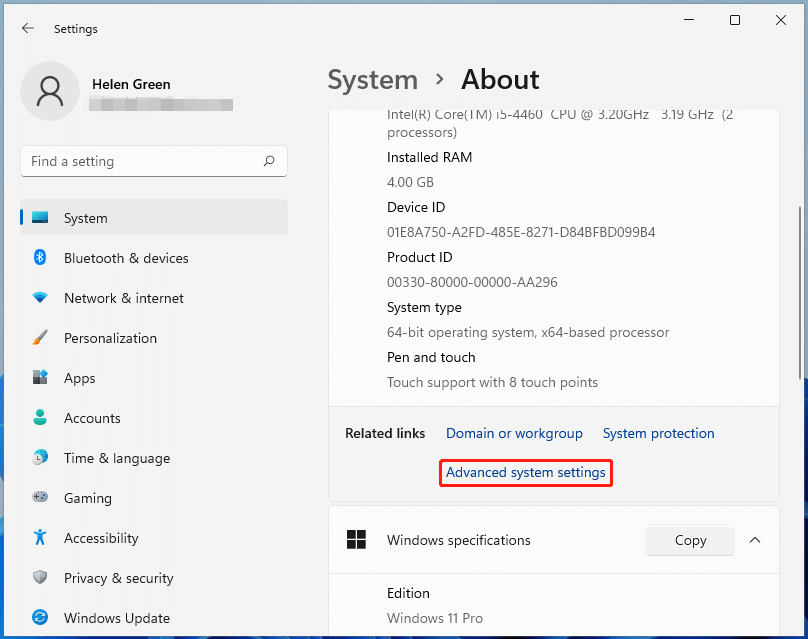Select the Product ID 00330-80000-00000-AA296
808x639 pixels.
(x=472, y=282)
